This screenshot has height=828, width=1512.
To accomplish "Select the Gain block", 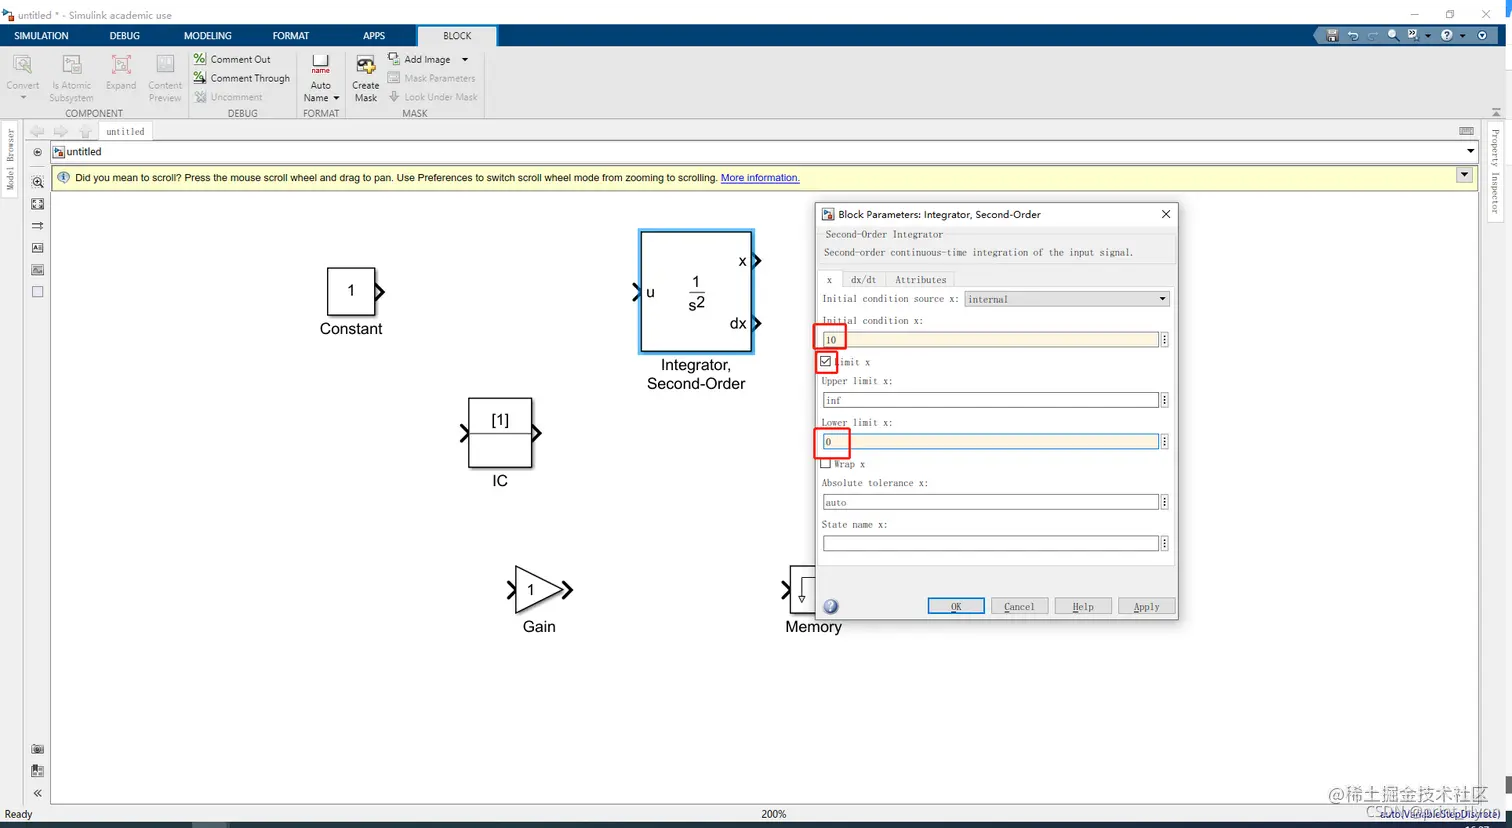I will (539, 590).
